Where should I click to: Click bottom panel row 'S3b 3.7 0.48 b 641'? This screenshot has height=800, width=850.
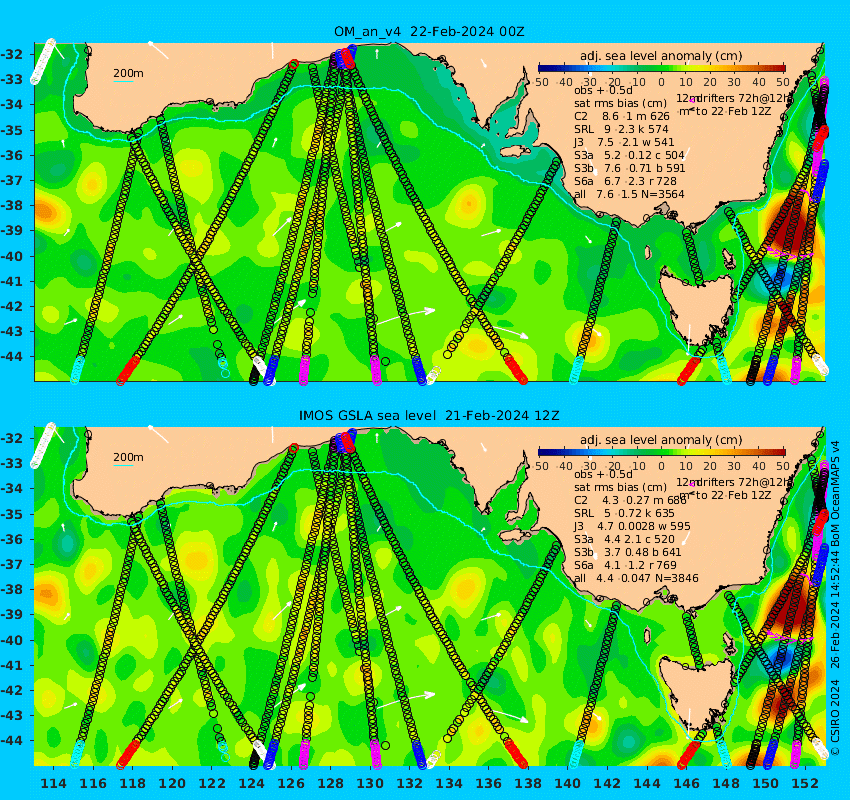pyautogui.click(x=627, y=552)
